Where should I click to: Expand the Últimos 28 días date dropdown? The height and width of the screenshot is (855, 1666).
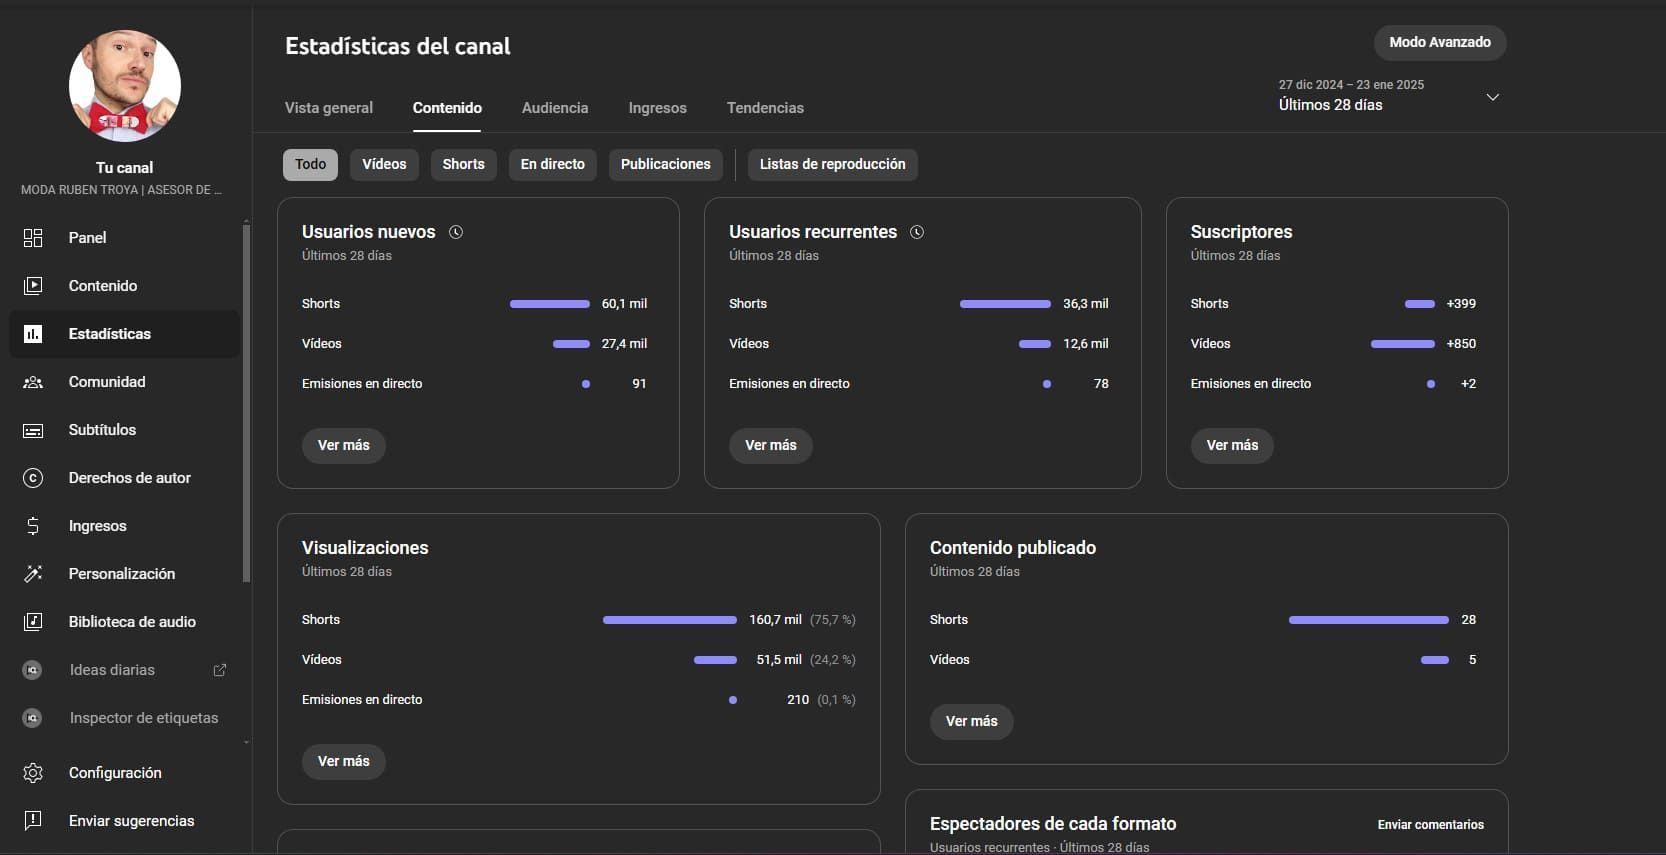coord(1491,97)
